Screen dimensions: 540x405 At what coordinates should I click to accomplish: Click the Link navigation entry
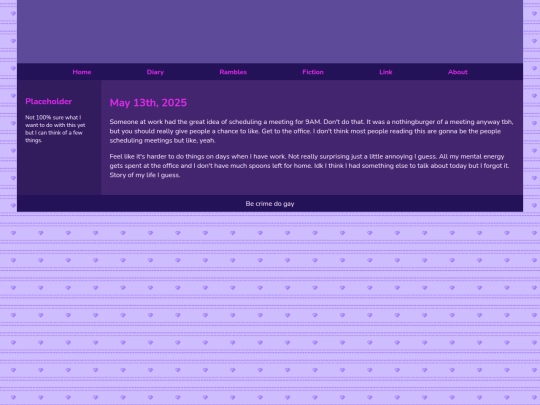[386, 72]
